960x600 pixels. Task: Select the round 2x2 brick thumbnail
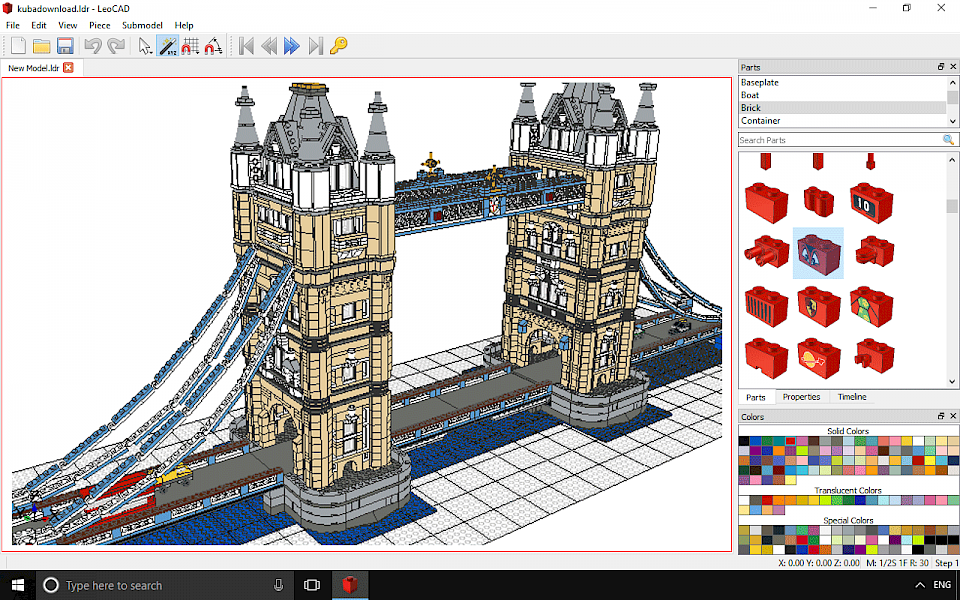click(819, 202)
